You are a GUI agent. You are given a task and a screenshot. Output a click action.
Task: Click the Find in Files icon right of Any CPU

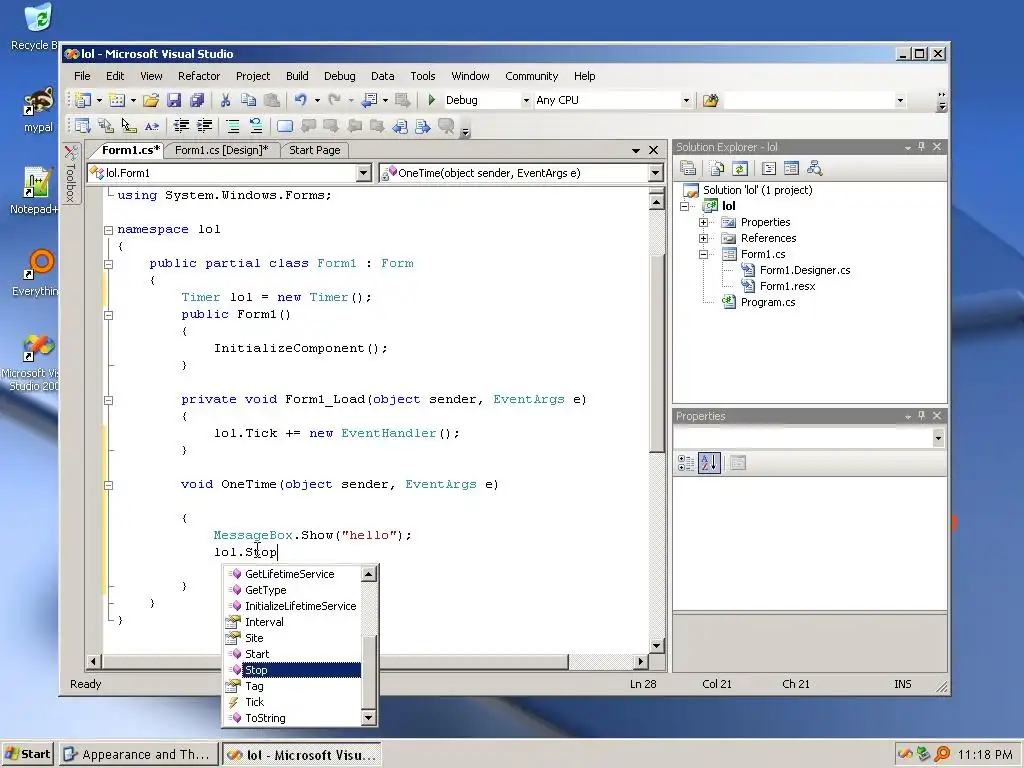pos(711,100)
